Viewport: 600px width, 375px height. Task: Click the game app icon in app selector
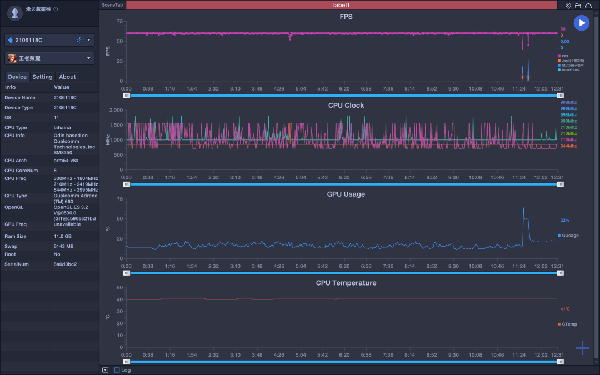12,58
